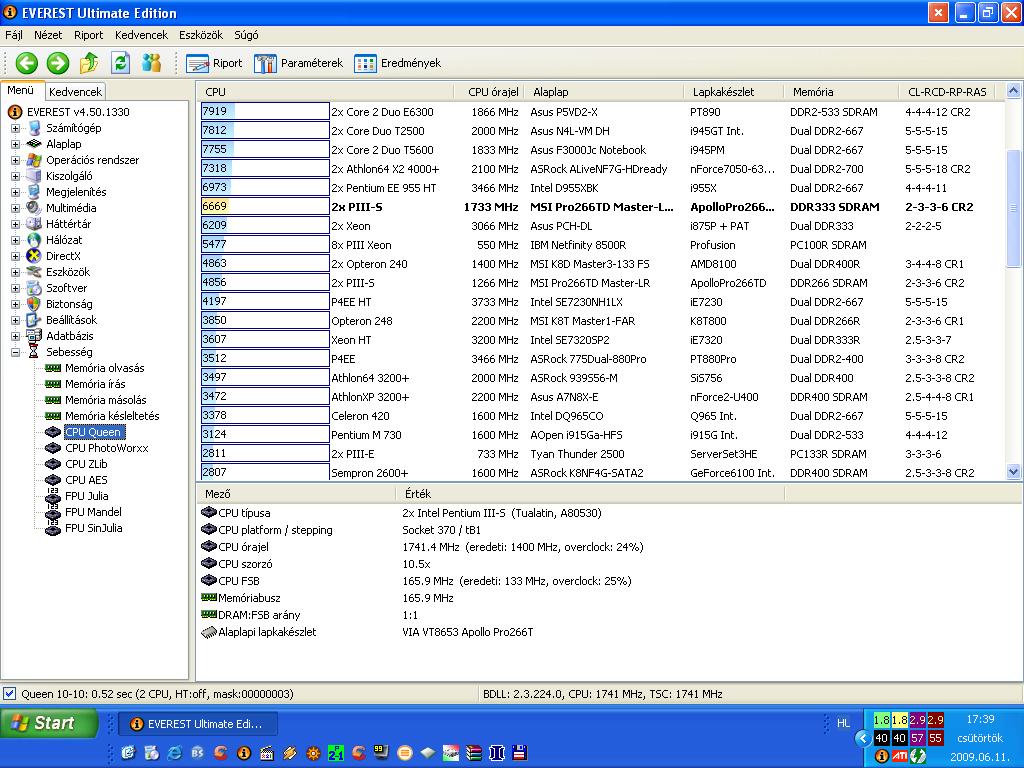Image resolution: width=1024 pixels, height=768 pixels.
Task: Open Memória írás benchmark
Action: coord(95,384)
